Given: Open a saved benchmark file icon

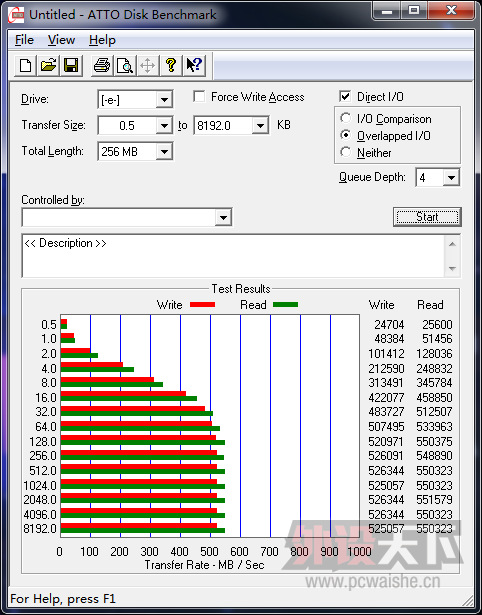Looking at the screenshot, I should click(48, 65).
